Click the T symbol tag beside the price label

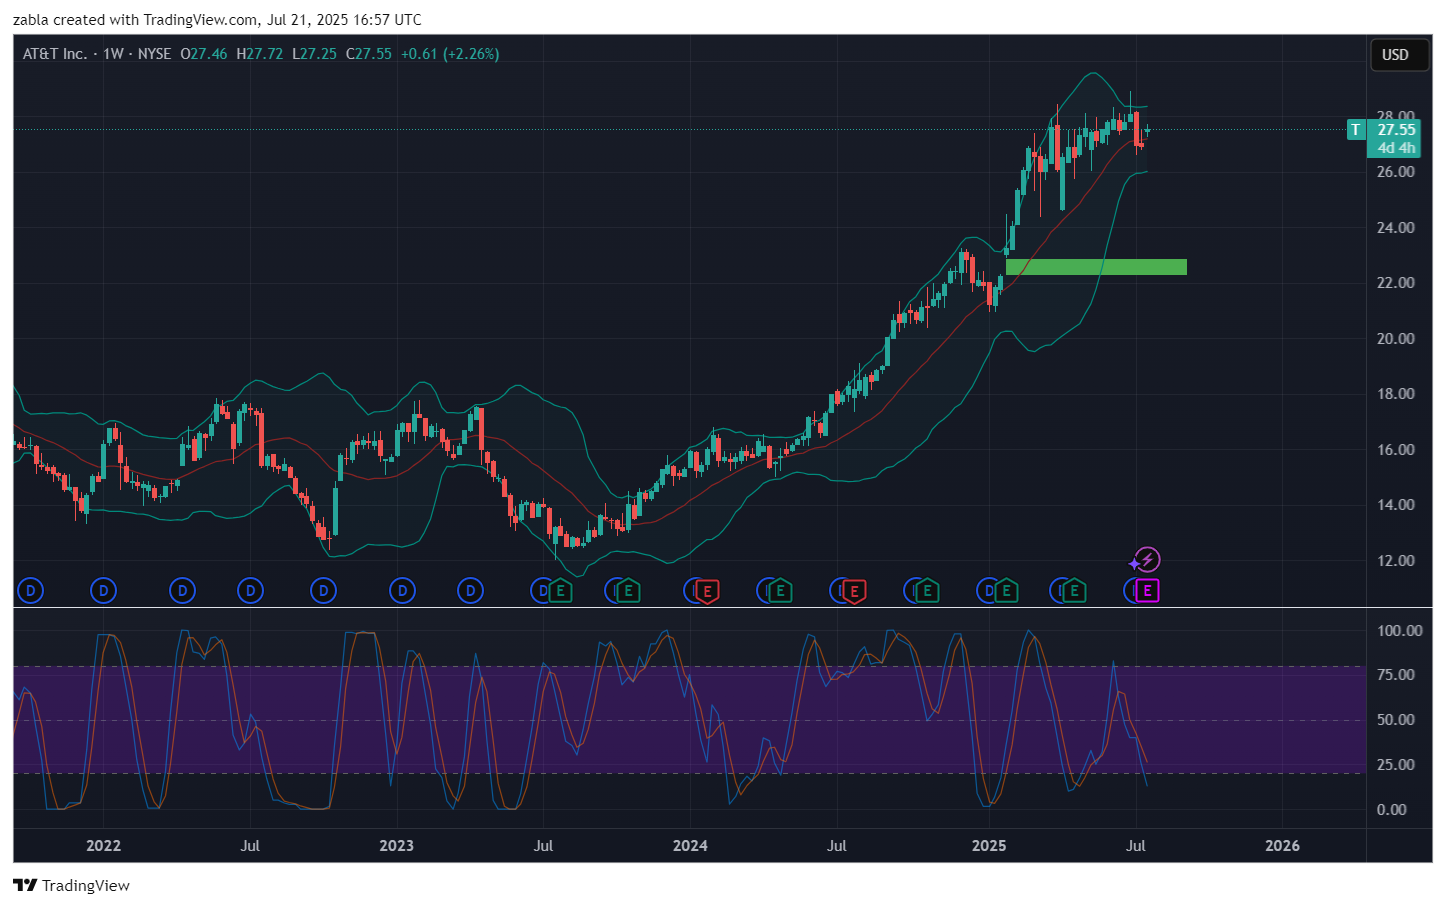(x=1356, y=130)
